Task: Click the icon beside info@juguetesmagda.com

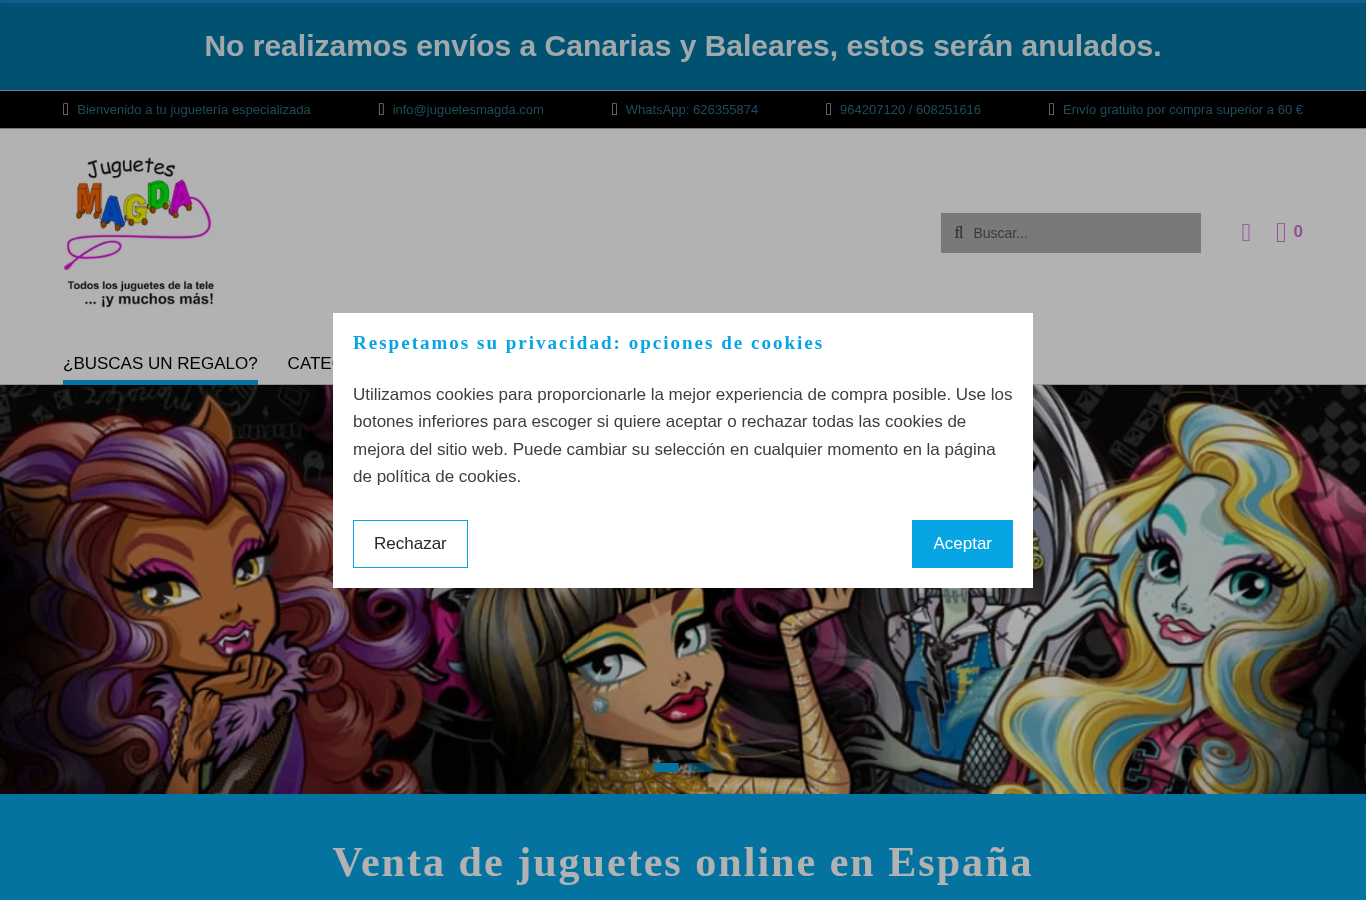Action: [x=381, y=110]
